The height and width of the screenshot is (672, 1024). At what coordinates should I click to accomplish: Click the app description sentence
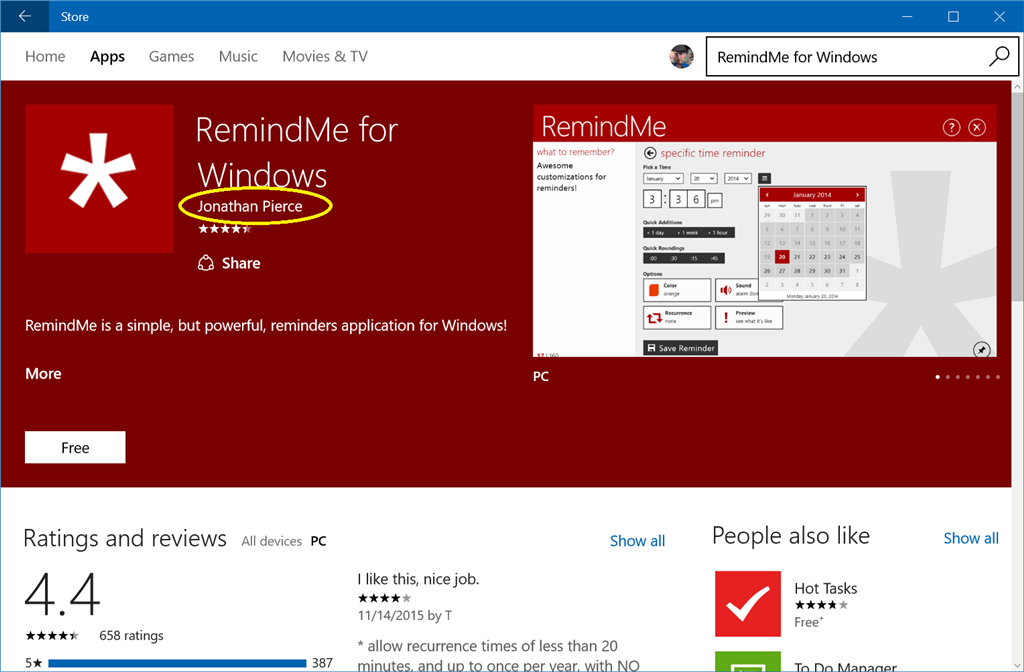[x=266, y=325]
